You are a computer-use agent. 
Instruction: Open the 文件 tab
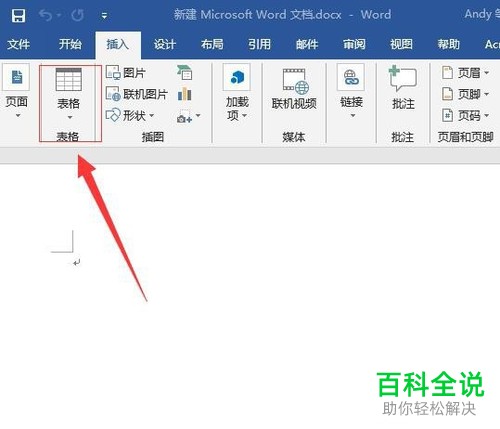(19, 44)
